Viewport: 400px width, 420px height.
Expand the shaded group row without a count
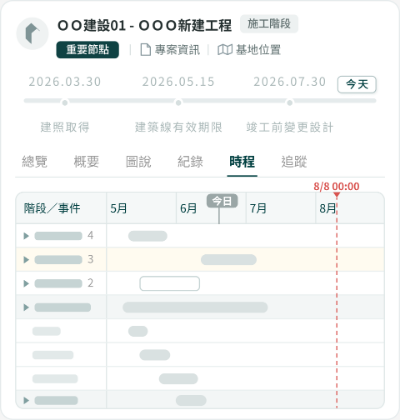point(26,307)
